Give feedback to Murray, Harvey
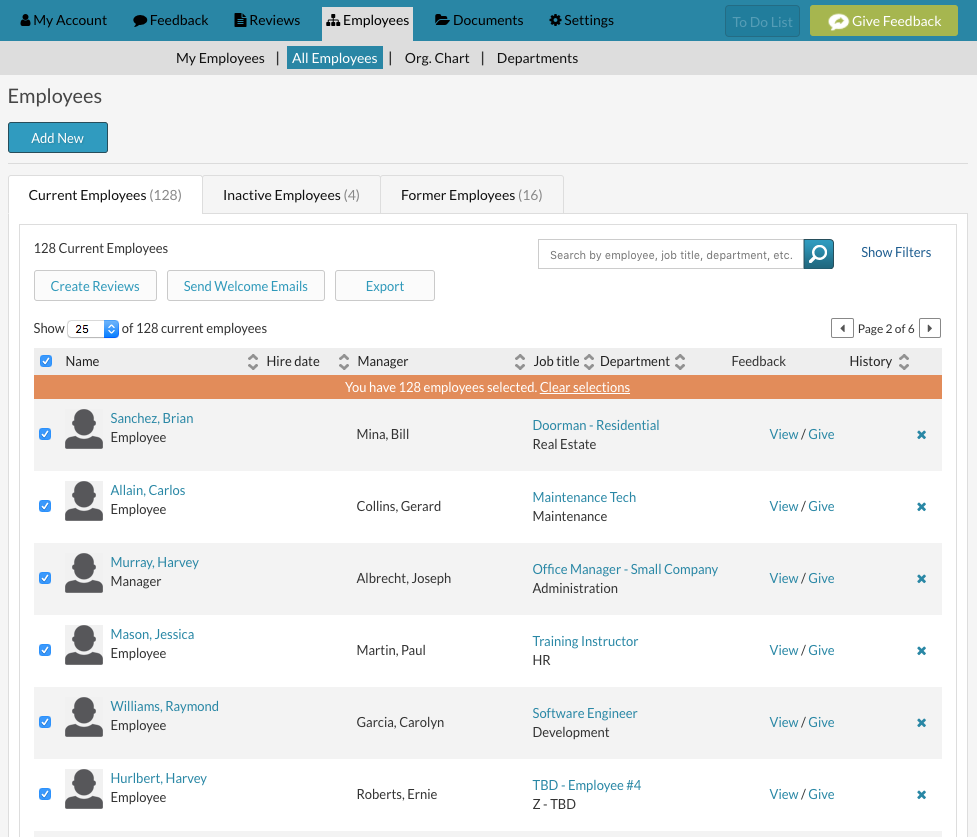Image resolution: width=977 pixels, height=837 pixels. pos(821,578)
